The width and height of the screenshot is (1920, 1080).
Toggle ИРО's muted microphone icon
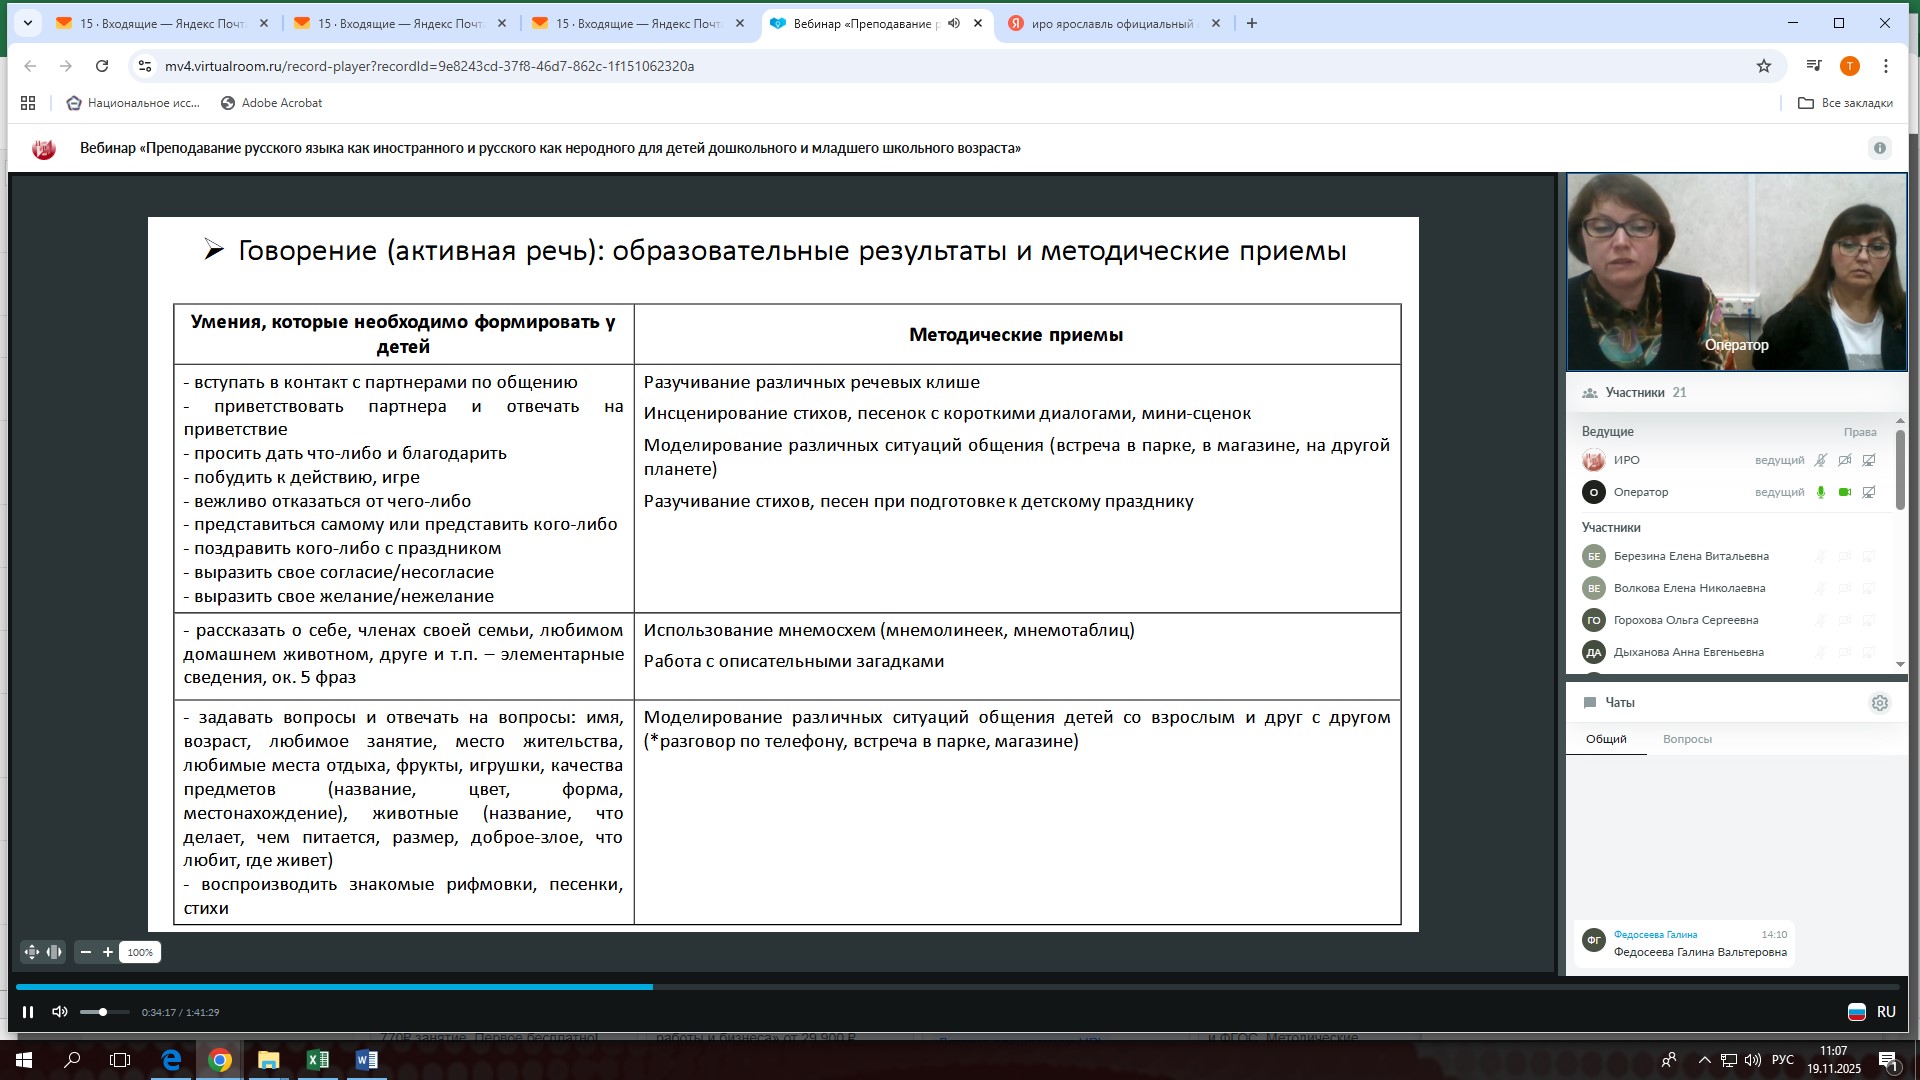pyautogui.click(x=1821, y=460)
